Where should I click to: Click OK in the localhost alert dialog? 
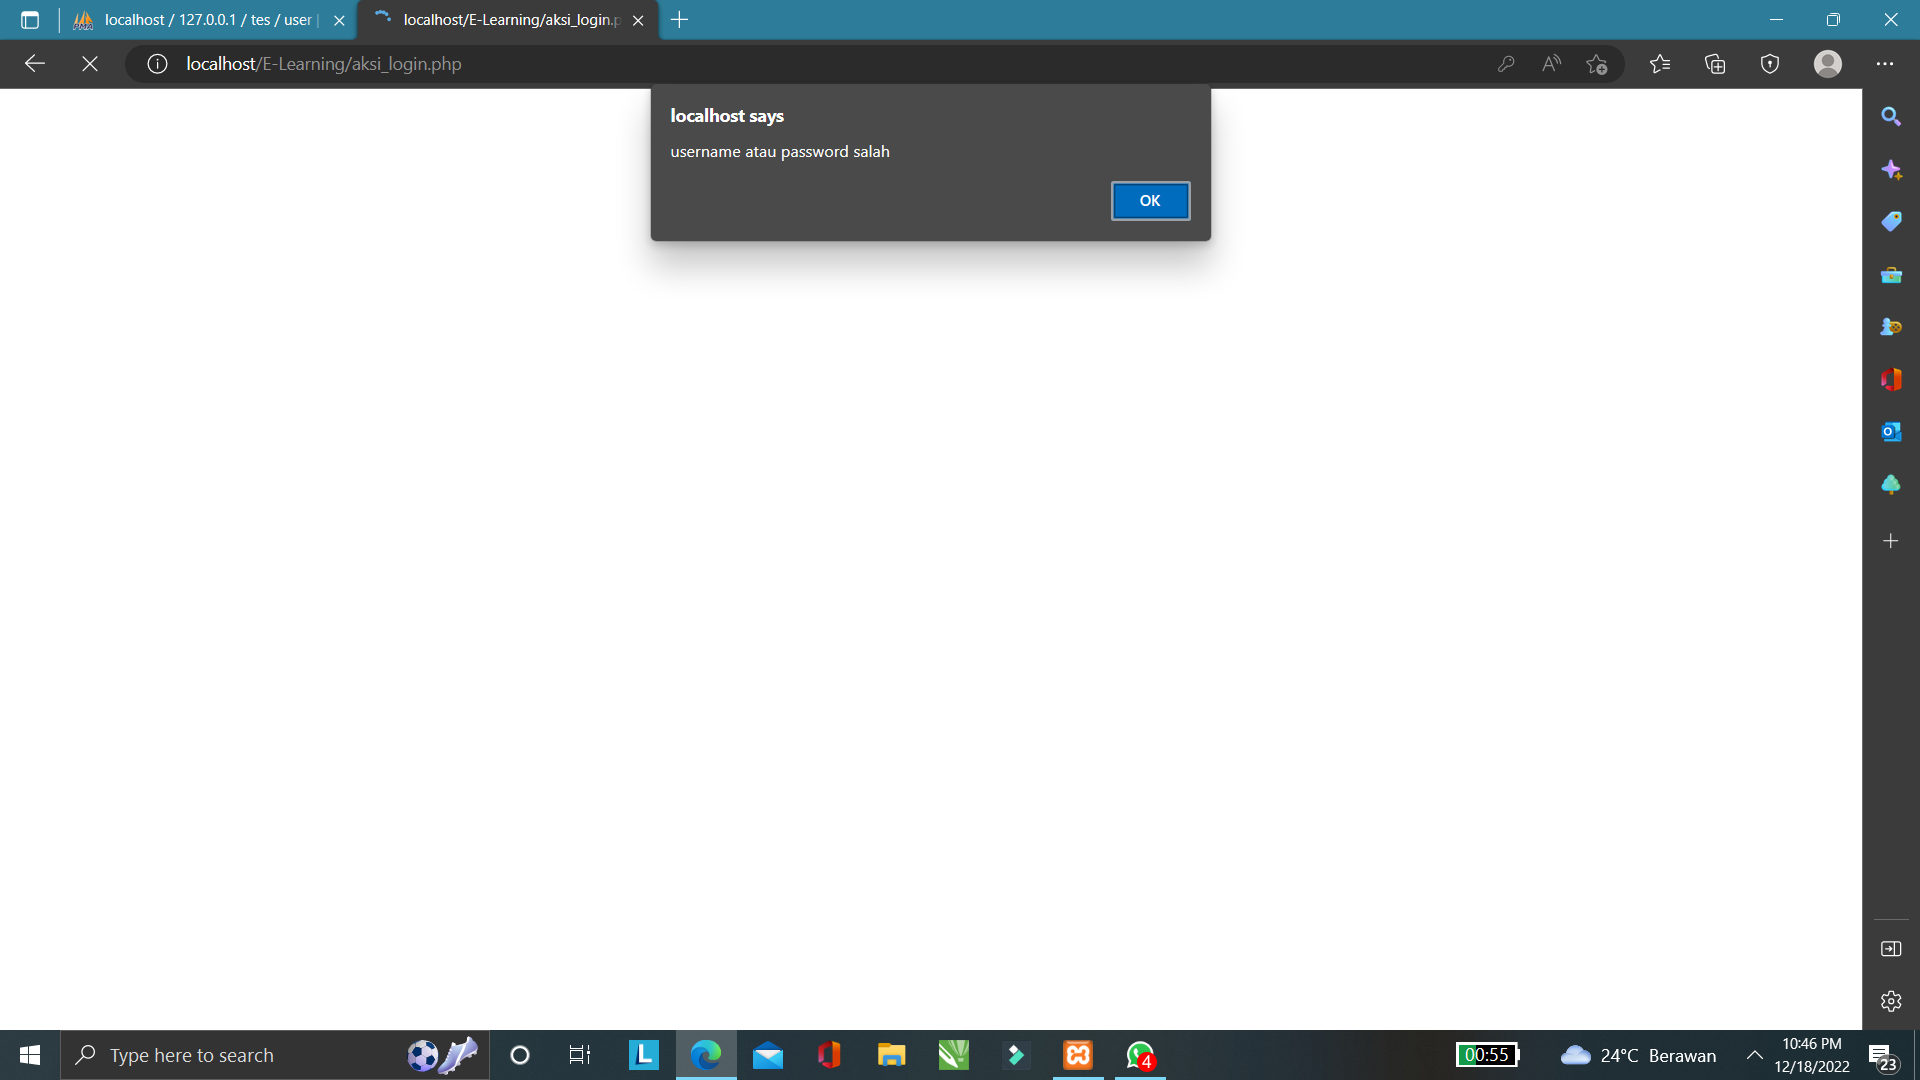pyautogui.click(x=1150, y=201)
